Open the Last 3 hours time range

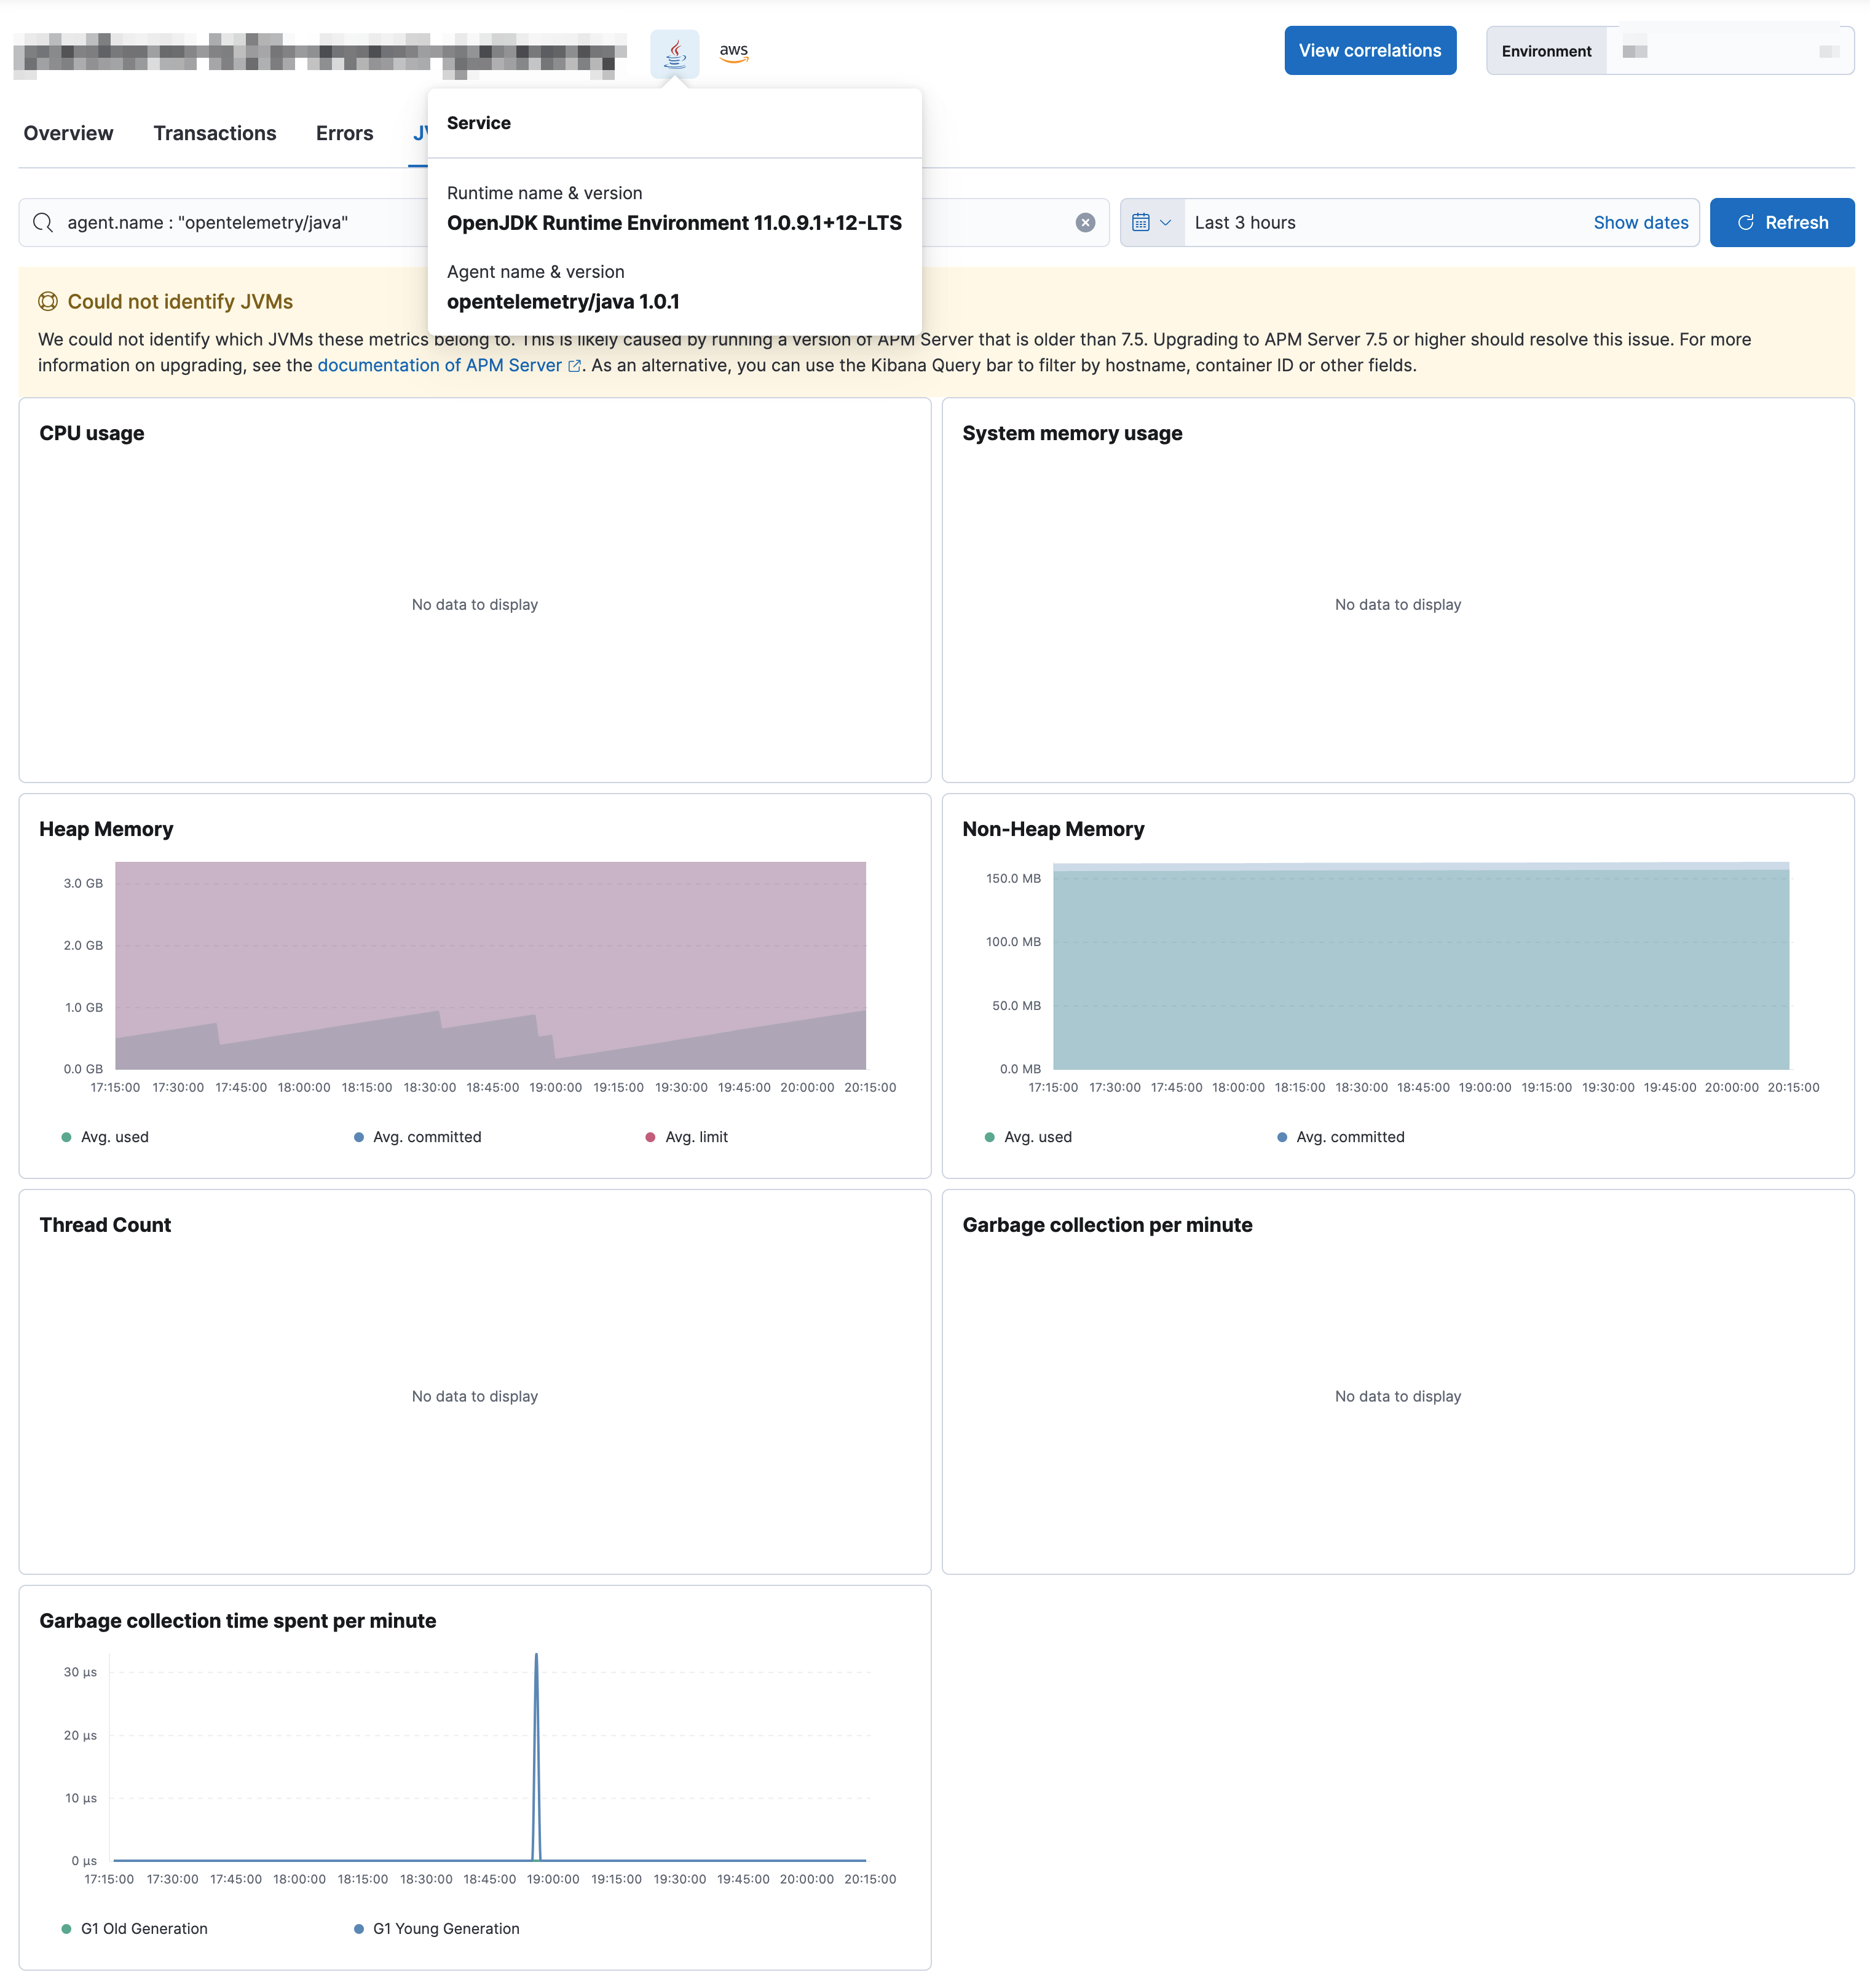pyautogui.click(x=1245, y=223)
